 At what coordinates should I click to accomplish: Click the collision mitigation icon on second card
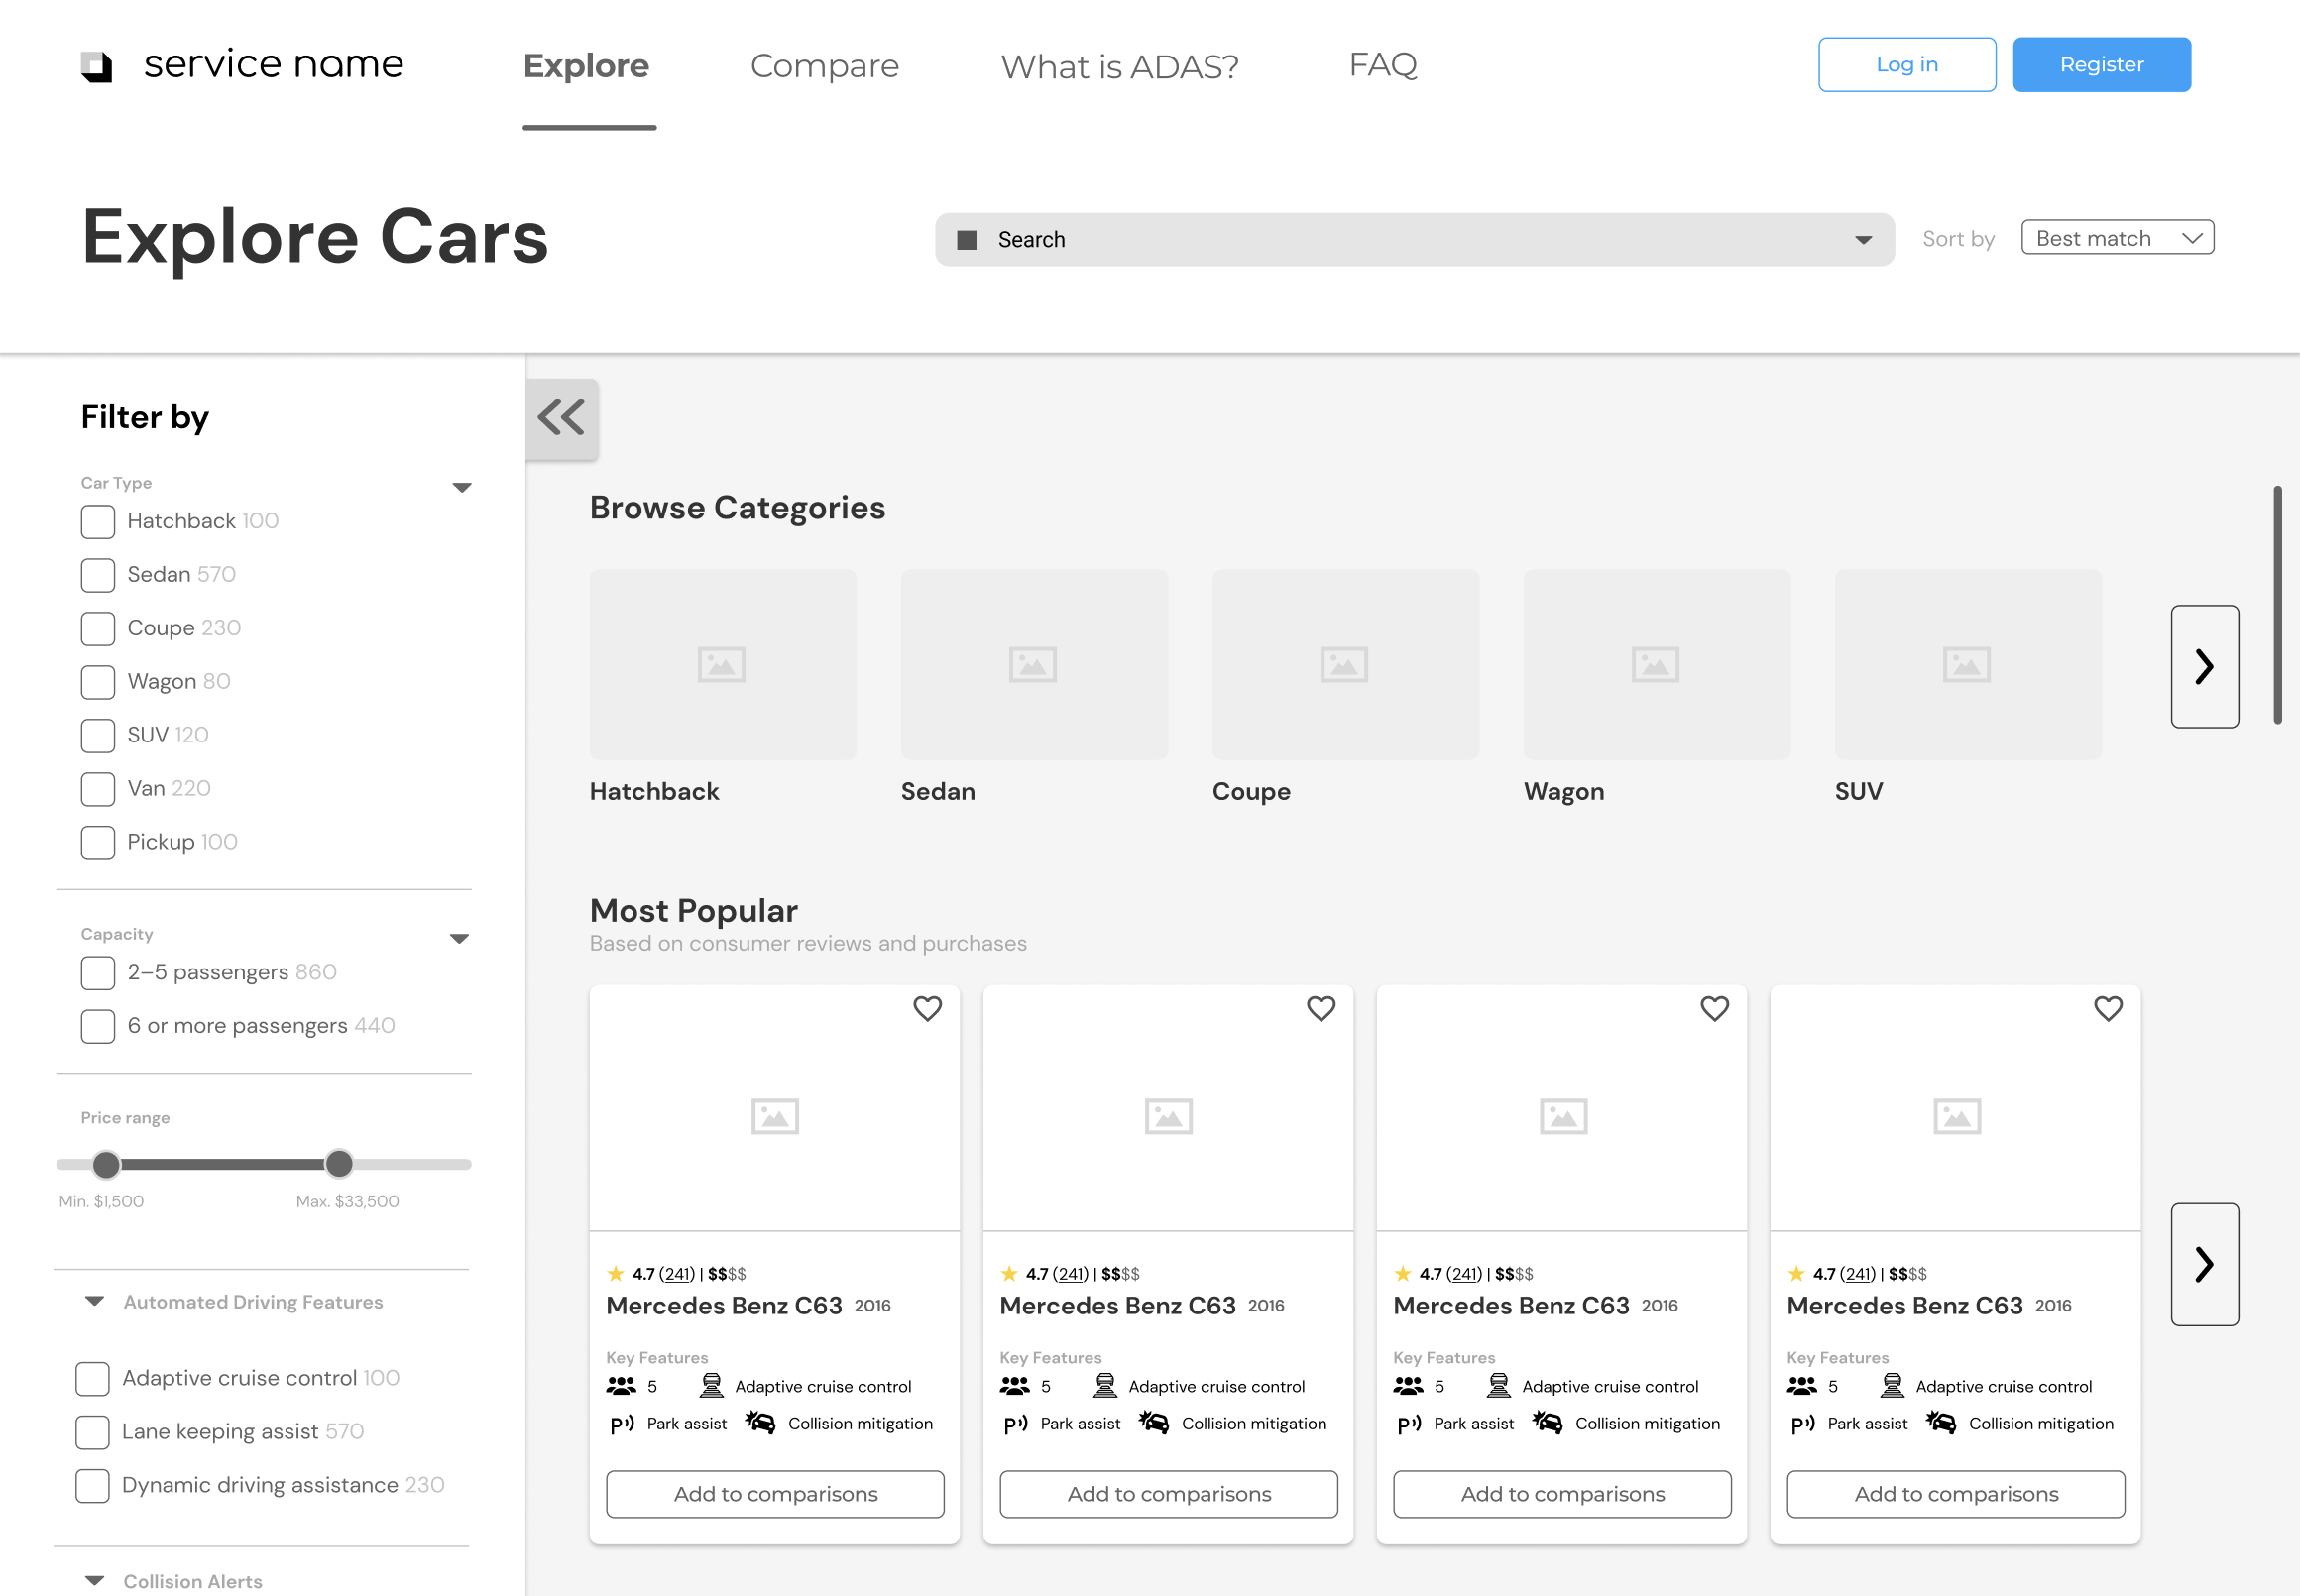point(1154,1422)
